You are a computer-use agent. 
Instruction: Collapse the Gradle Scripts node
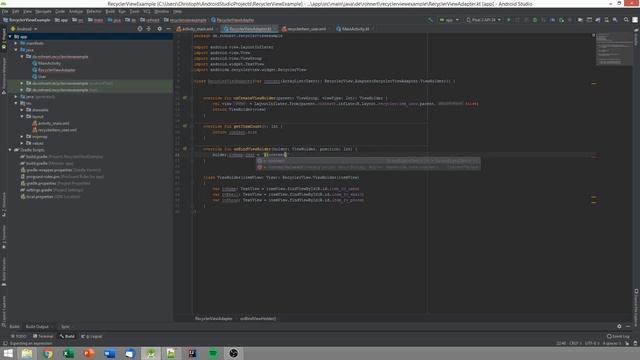pos(10,150)
